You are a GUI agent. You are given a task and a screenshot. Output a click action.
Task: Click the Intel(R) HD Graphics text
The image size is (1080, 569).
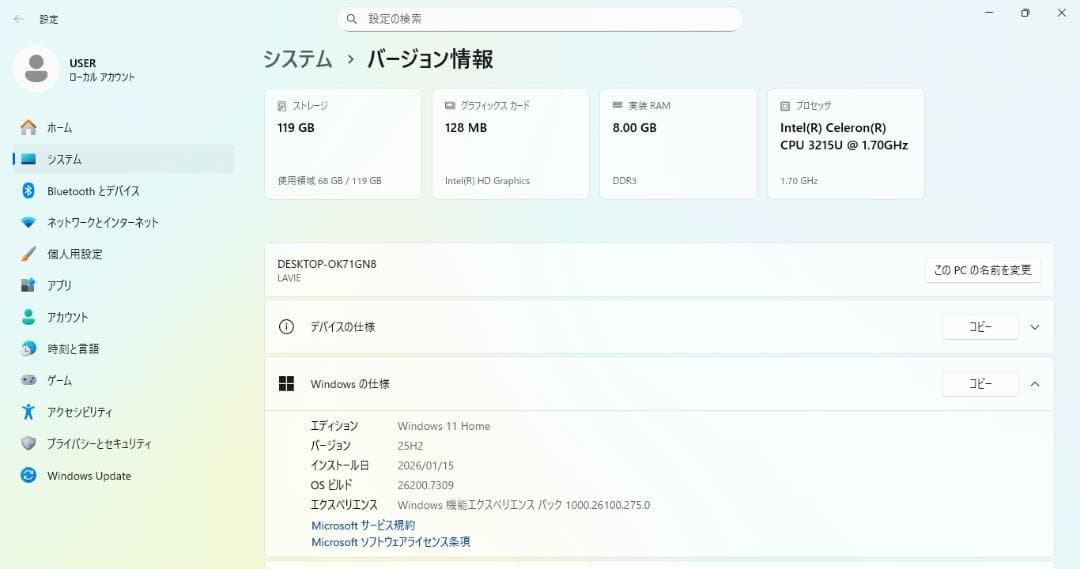point(487,180)
